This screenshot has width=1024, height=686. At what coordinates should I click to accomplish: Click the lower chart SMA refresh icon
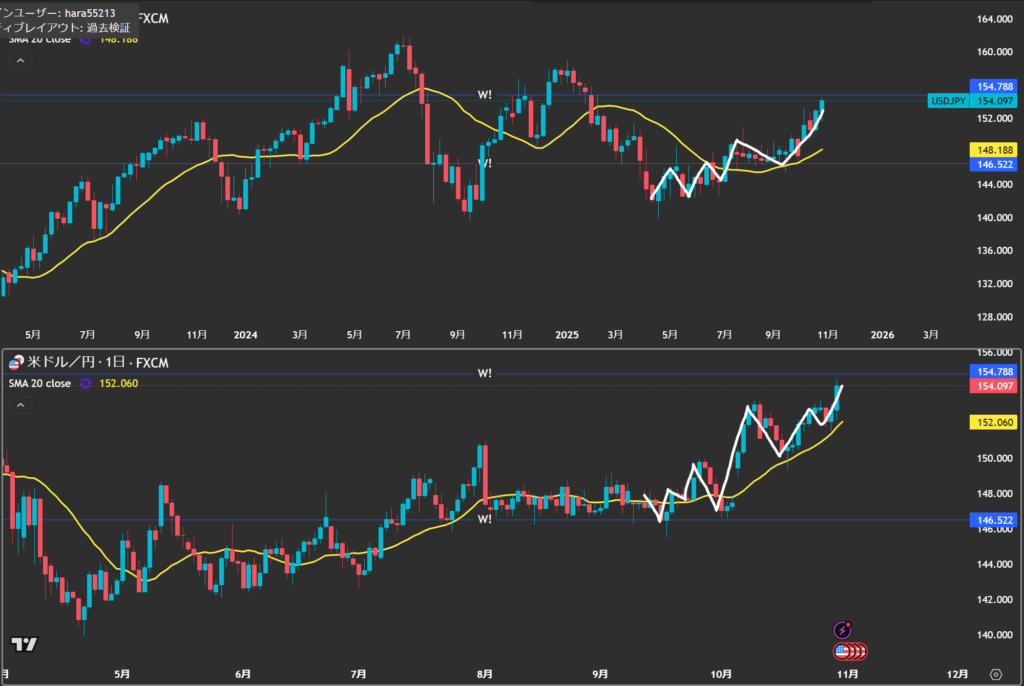(x=85, y=383)
